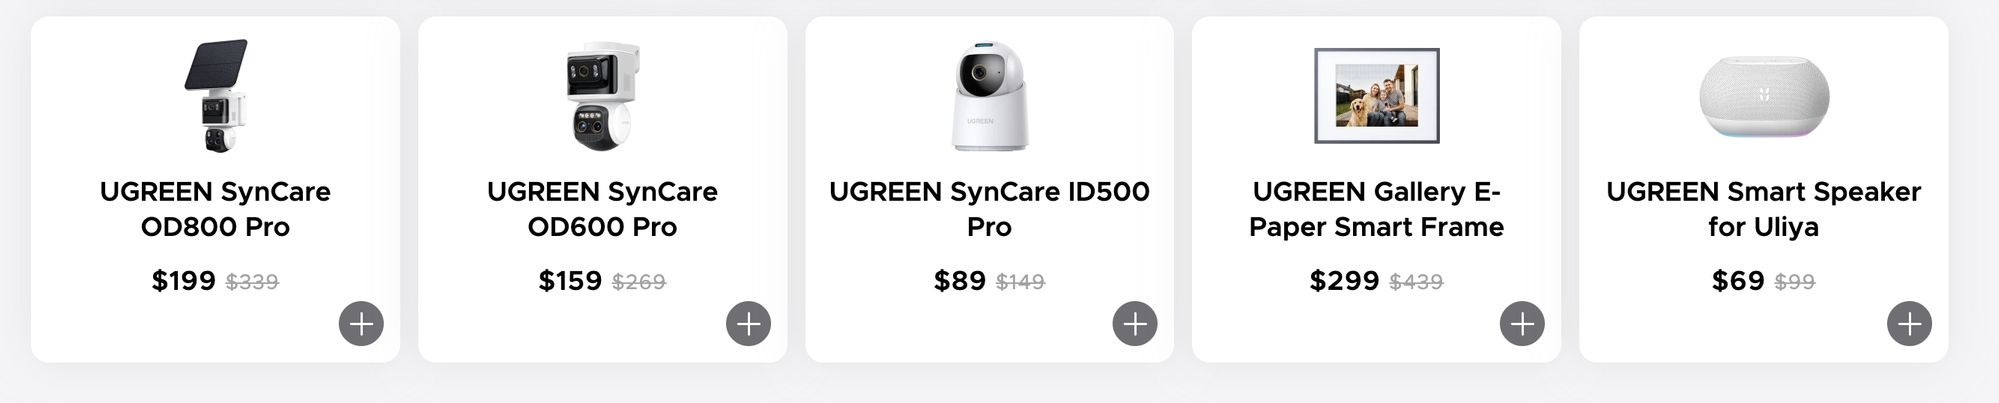
Task: Add SynCare ID500 Pro with plus icon
Action: coord(1135,323)
